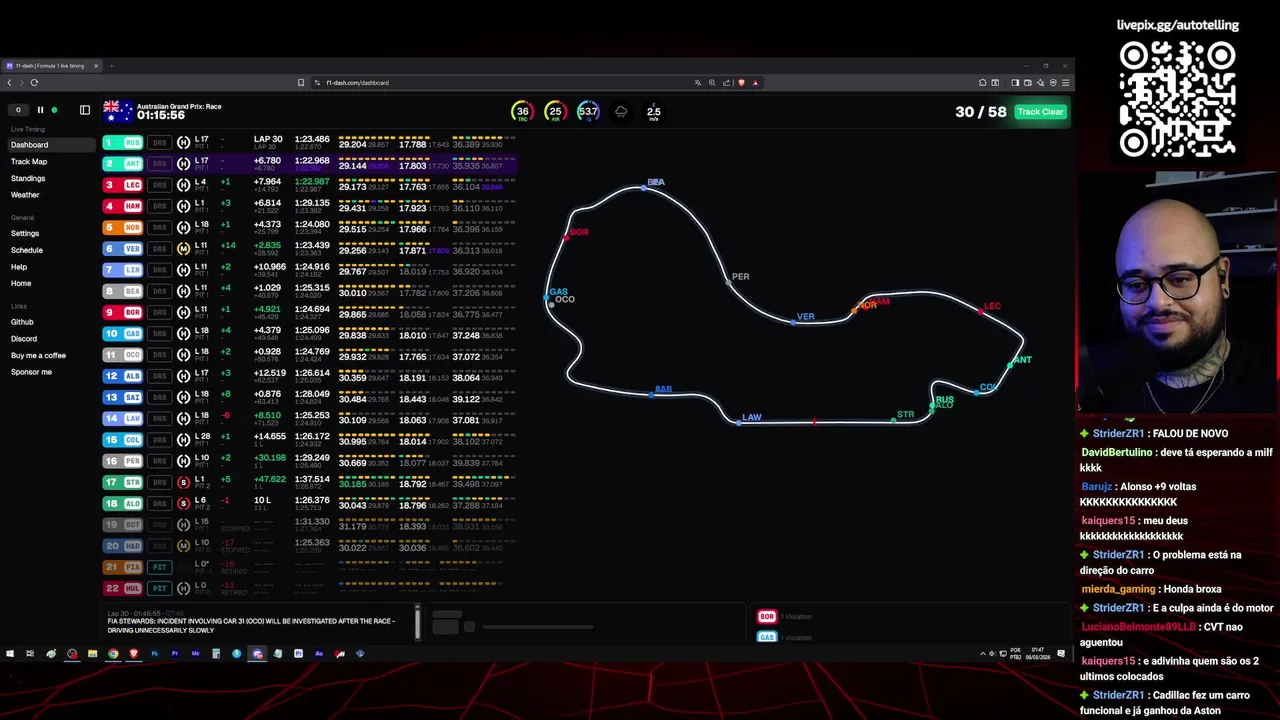The image size is (1280, 720).
Task: Click the DRS indicator in the LIN row
Action: pos(159,270)
